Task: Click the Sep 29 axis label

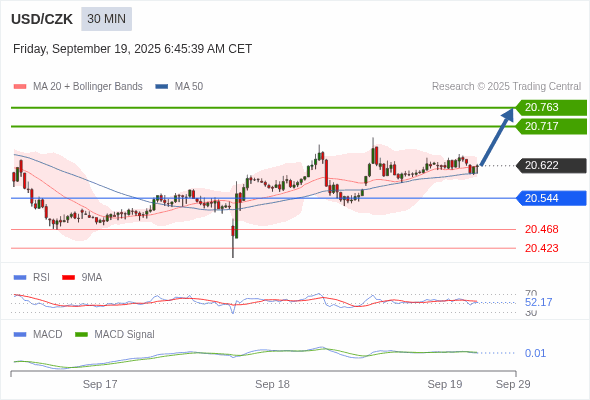Action: tap(513, 384)
